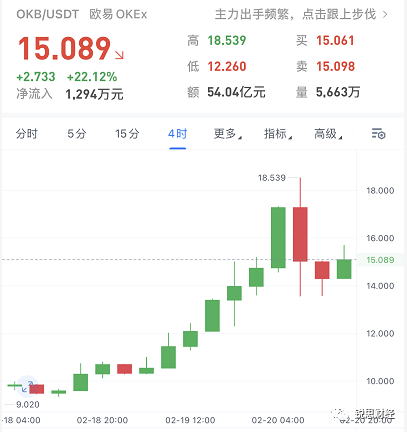
Task: Click the sell price 15.098
Action: point(335,66)
